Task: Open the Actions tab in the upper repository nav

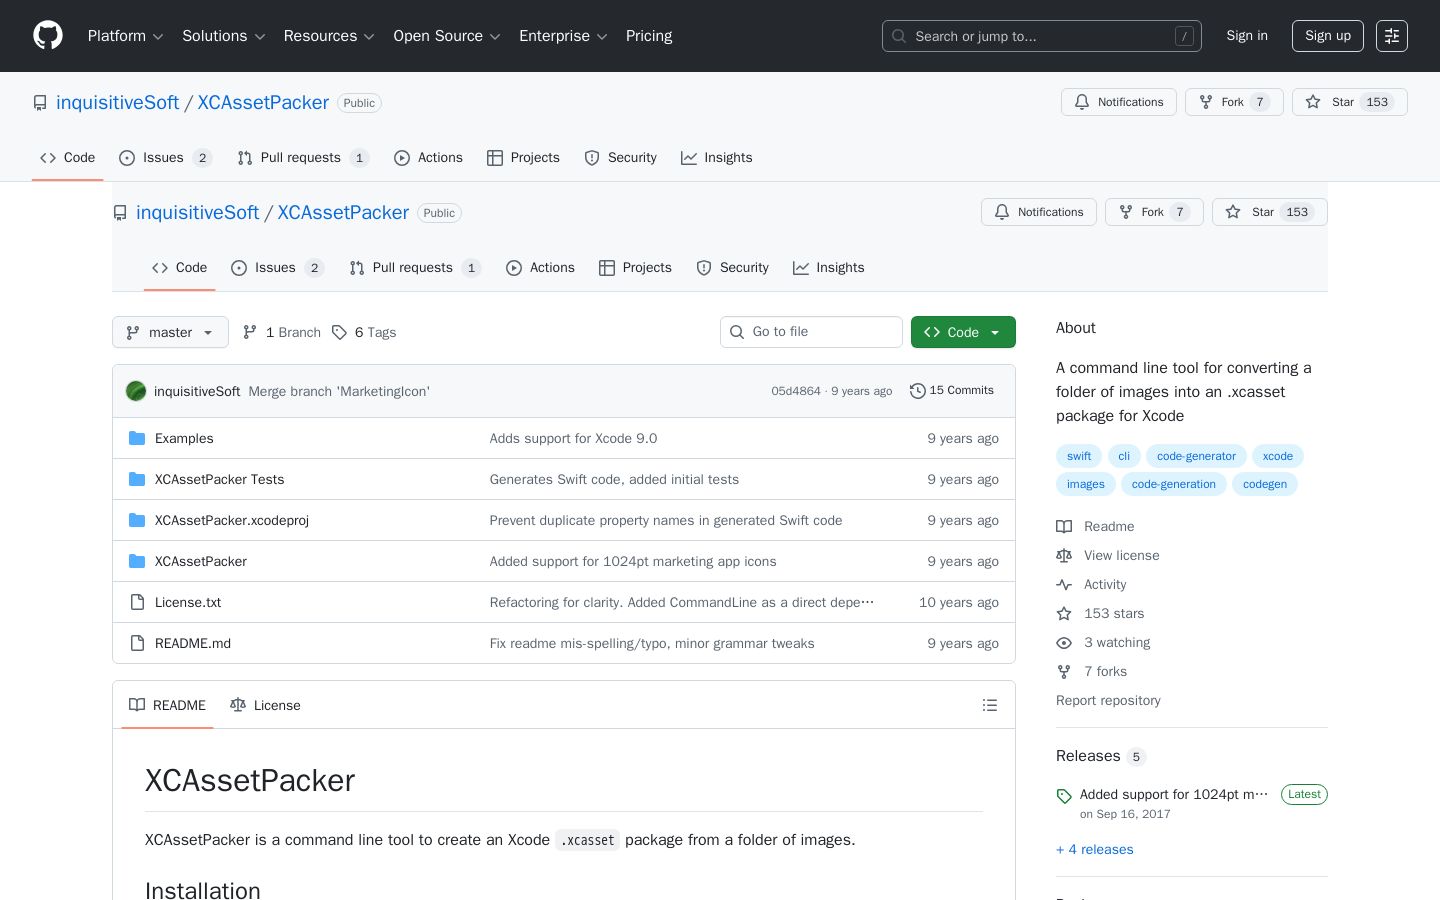Action: pyautogui.click(x=428, y=158)
